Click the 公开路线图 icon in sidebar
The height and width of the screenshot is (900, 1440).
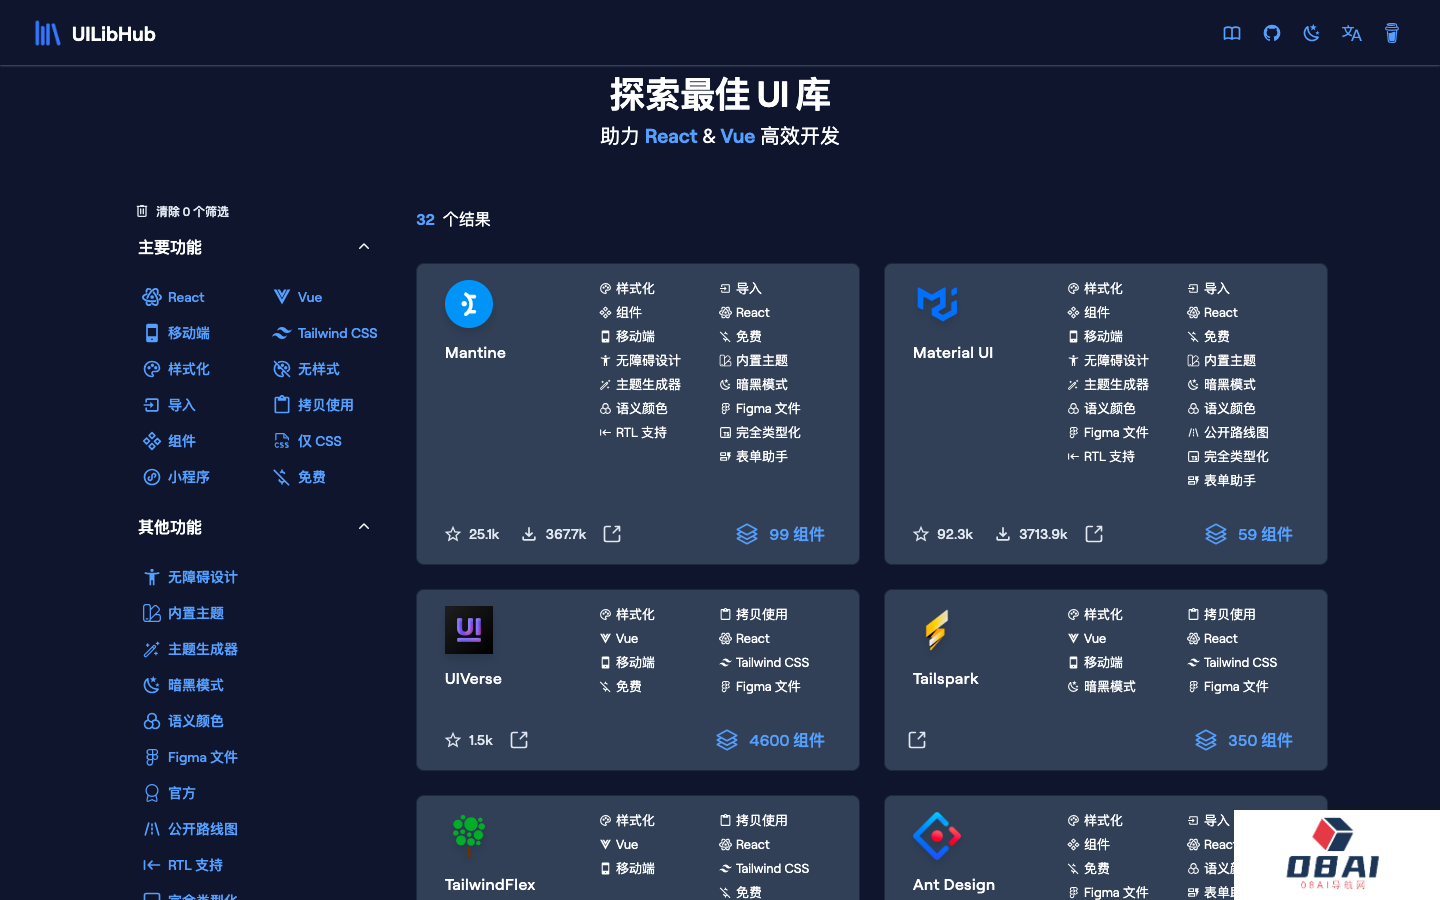coord(151,829)
